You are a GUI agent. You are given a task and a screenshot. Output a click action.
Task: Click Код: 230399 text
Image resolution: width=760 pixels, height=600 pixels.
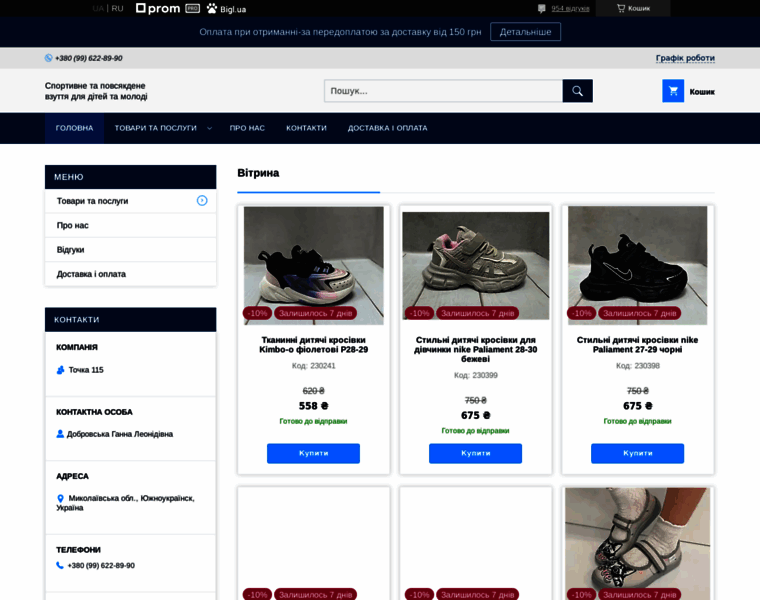[475, 376]
